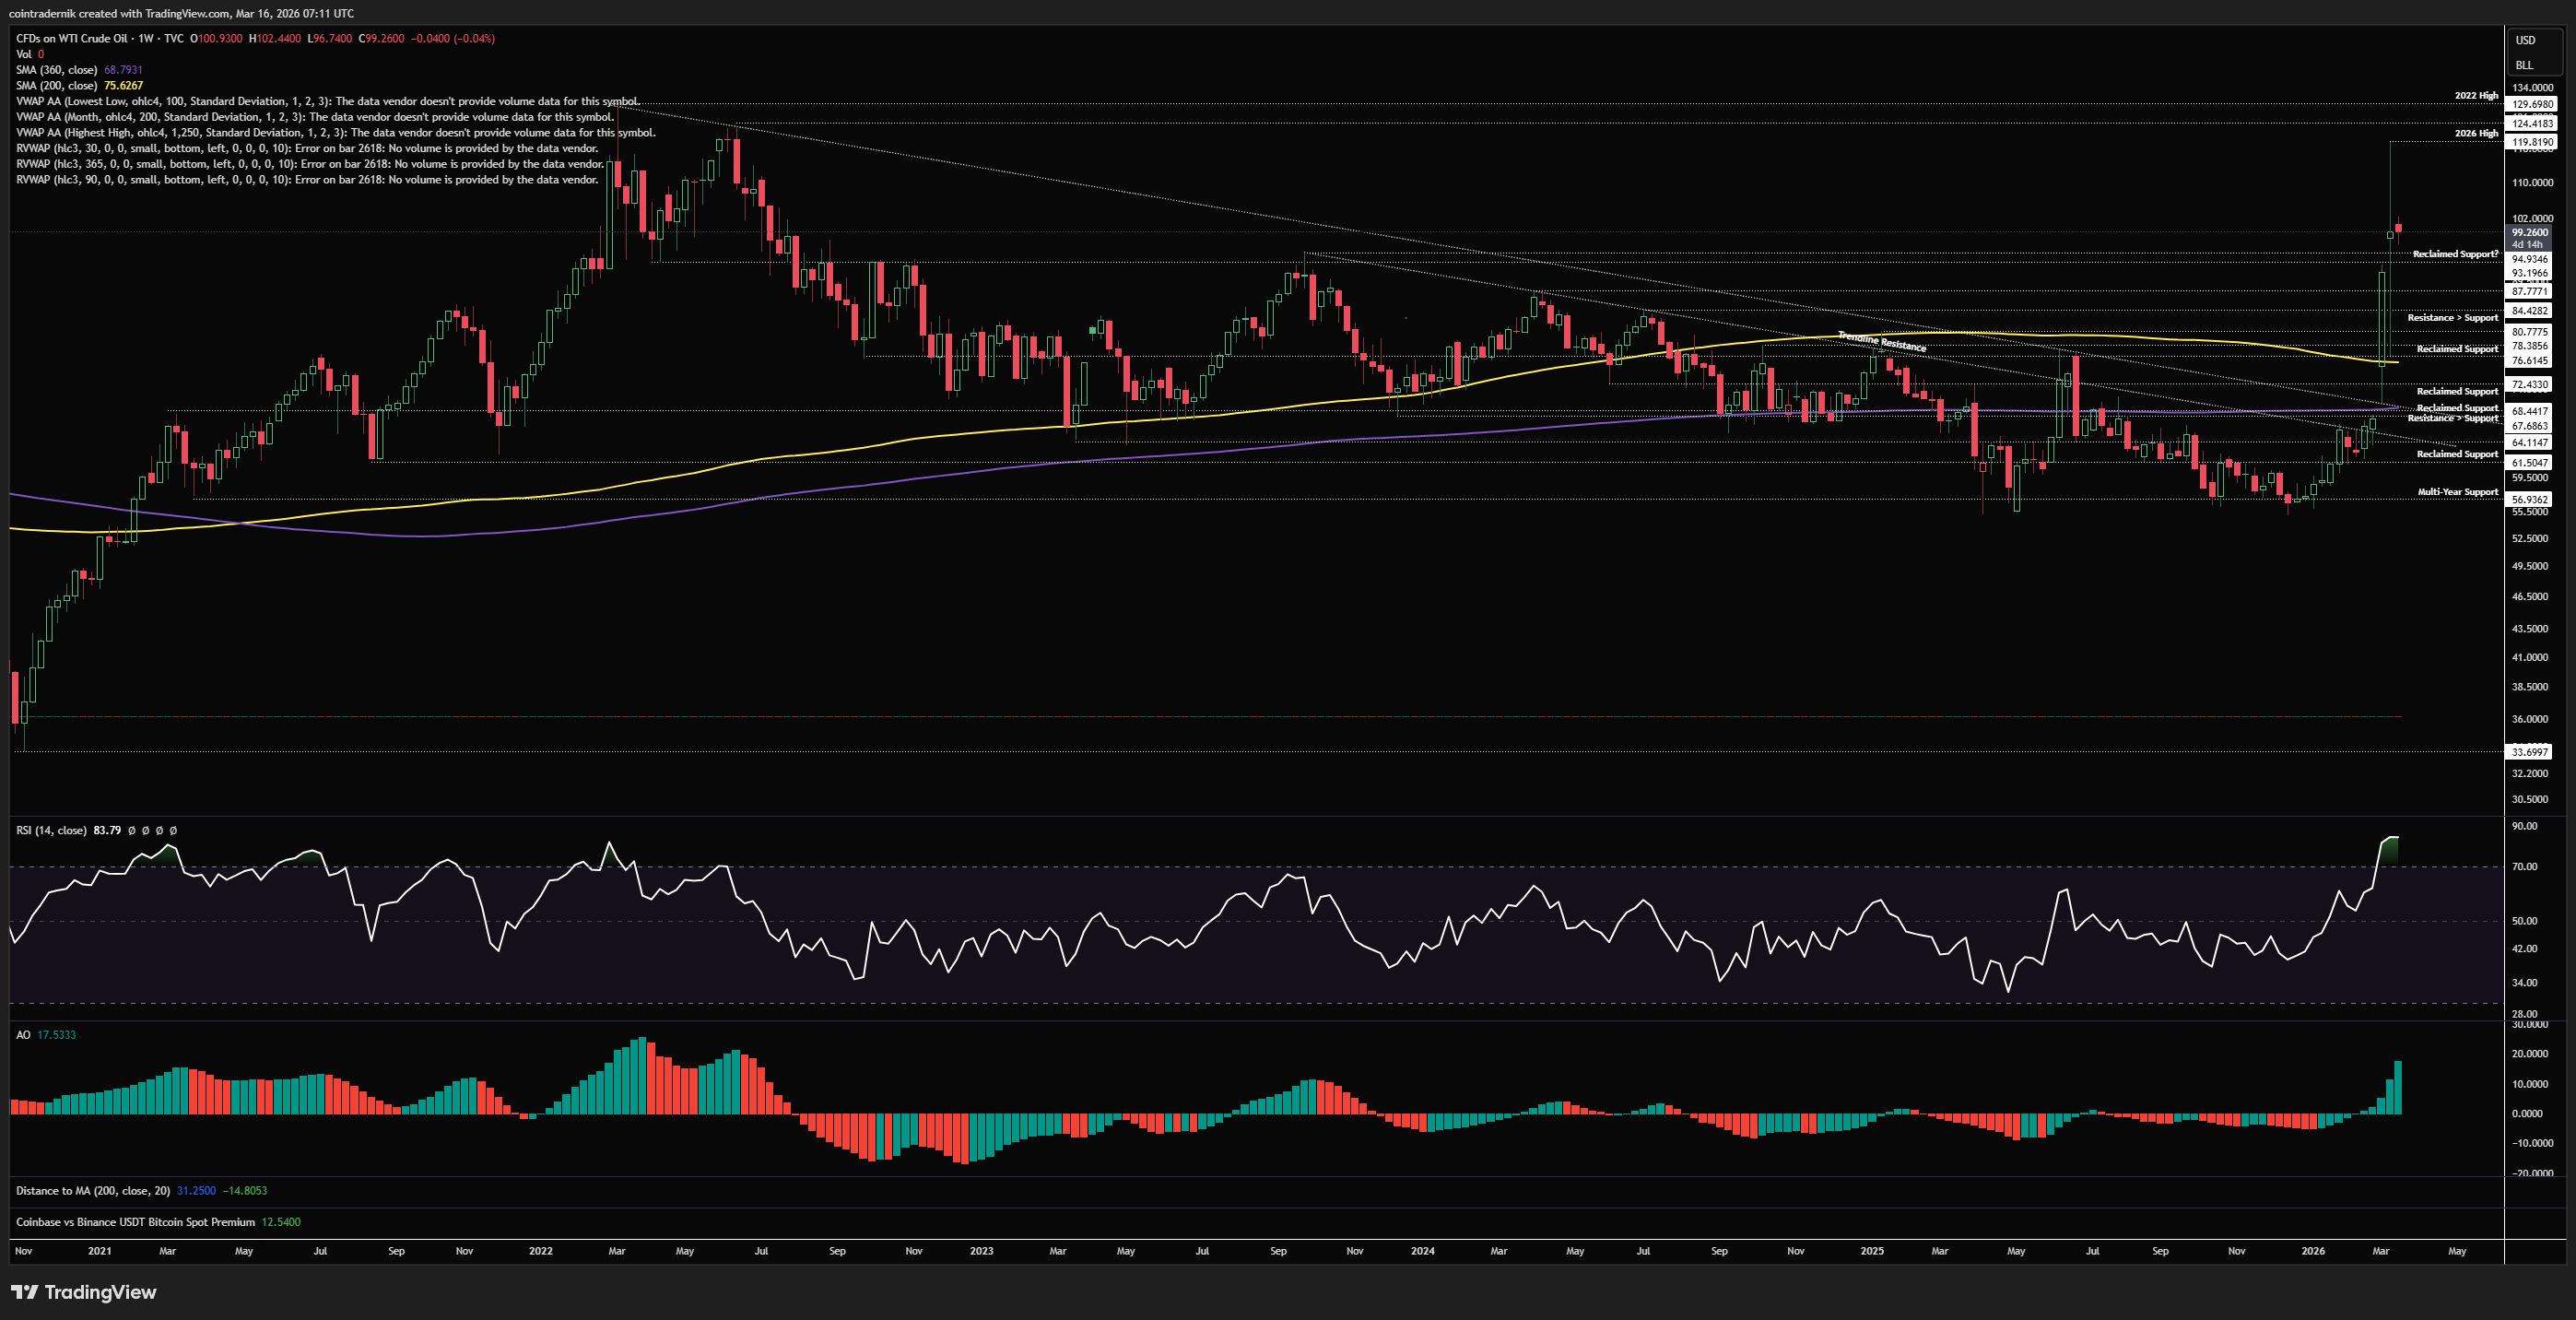Click the Vol indicator legend label
Screen dimensions: 2576x1320
(x=24, y=54)
